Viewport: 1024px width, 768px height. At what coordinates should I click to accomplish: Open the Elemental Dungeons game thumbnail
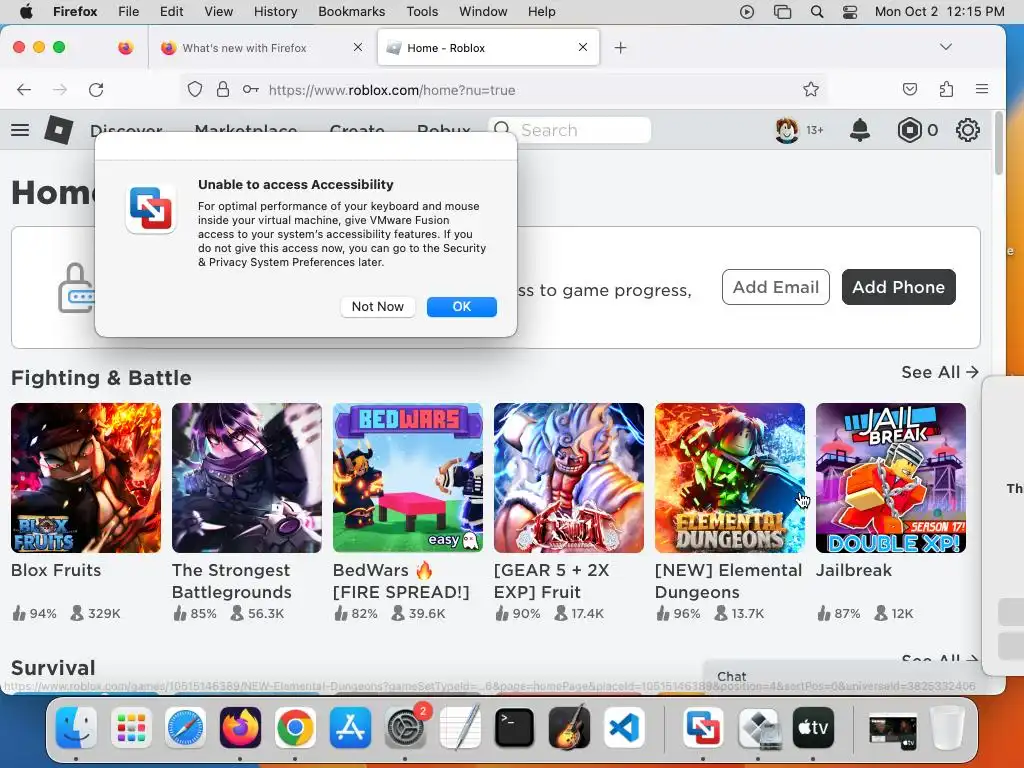(730, 478)
